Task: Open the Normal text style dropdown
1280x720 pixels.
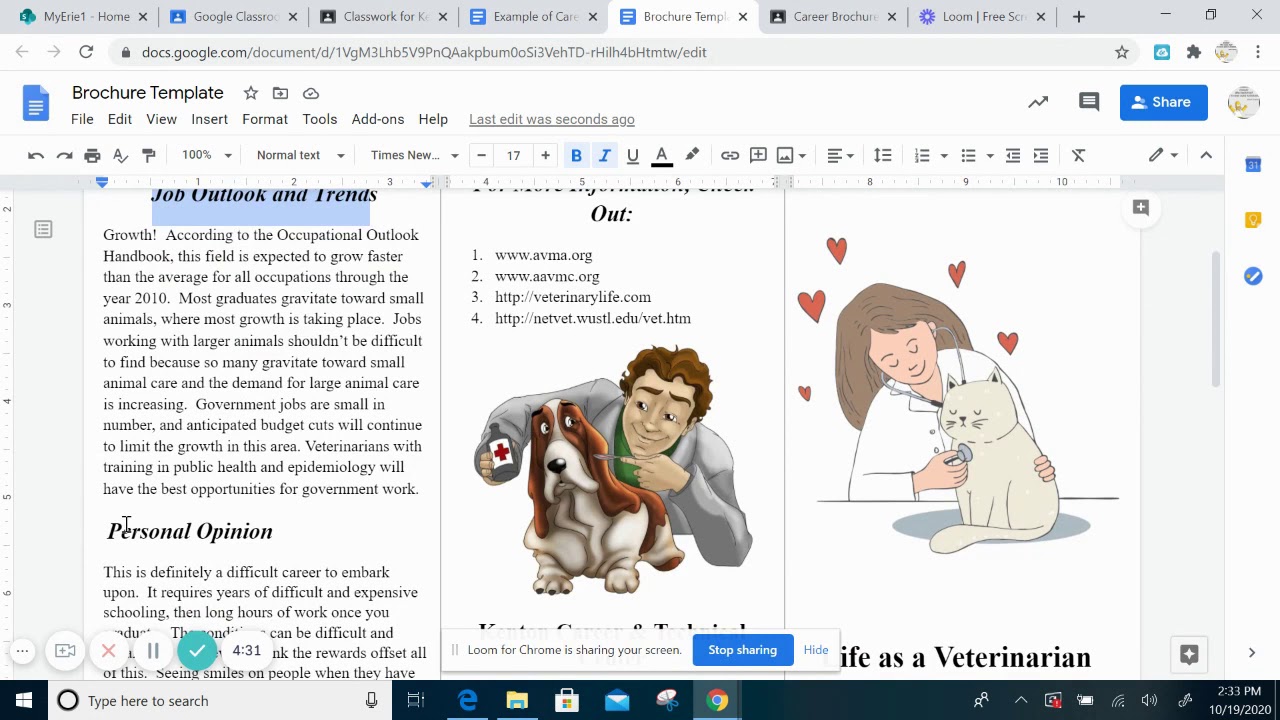Action: pyautogui.click(x=300, y=155)
